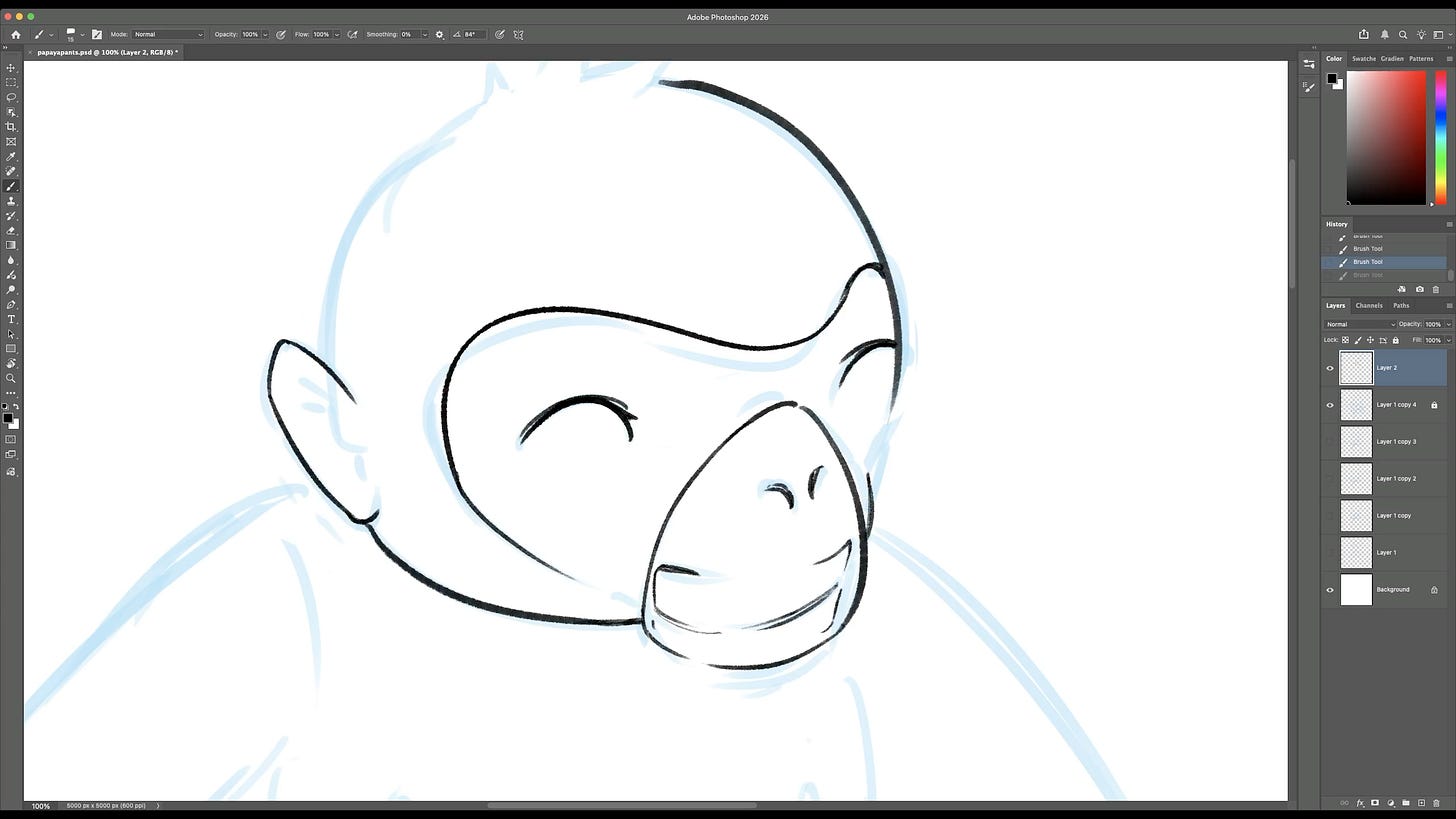Open the layer Fill dropdown arrow
This screenshot has height=819, width=1456.
pos(1448,340)
